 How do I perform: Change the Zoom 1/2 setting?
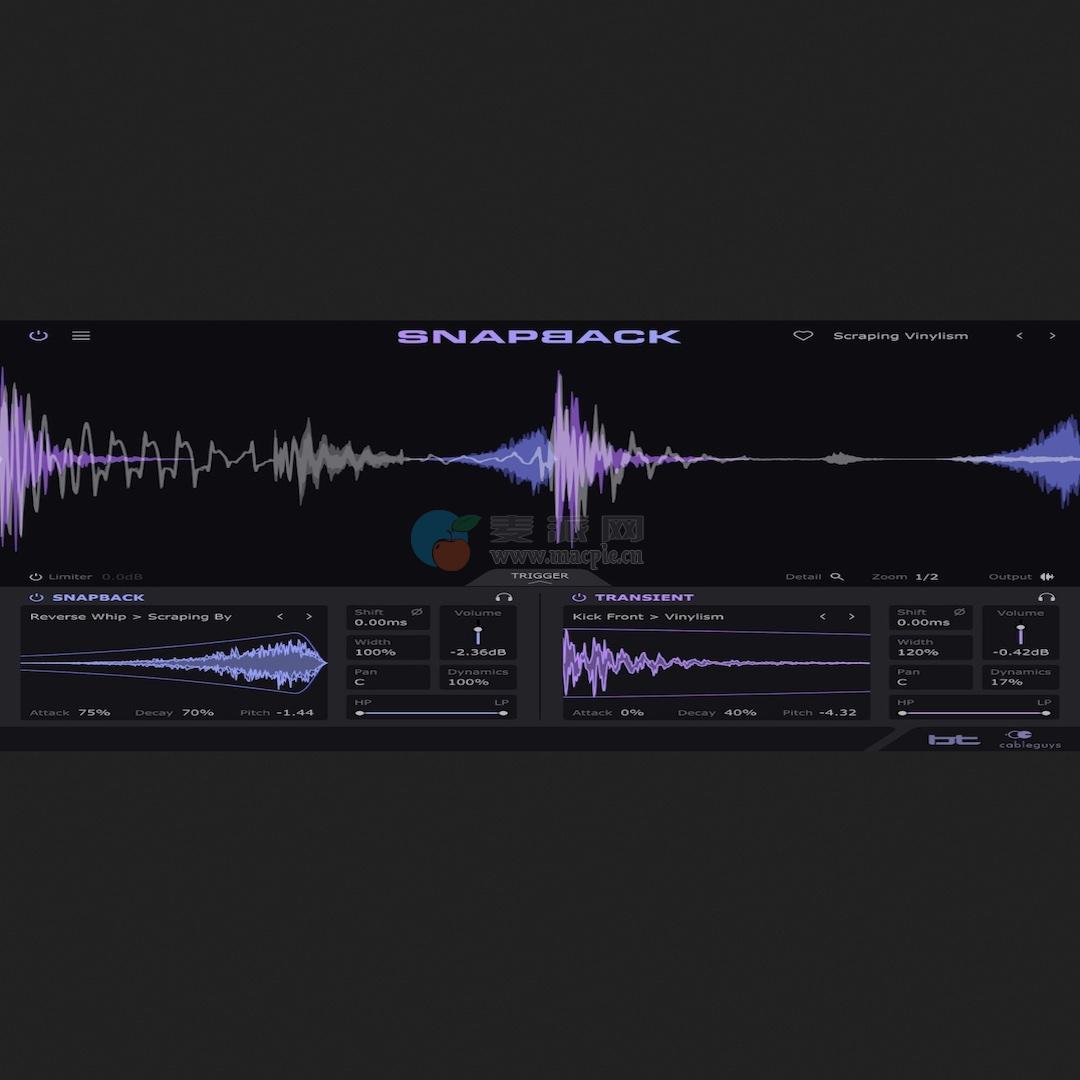[926, 577]
